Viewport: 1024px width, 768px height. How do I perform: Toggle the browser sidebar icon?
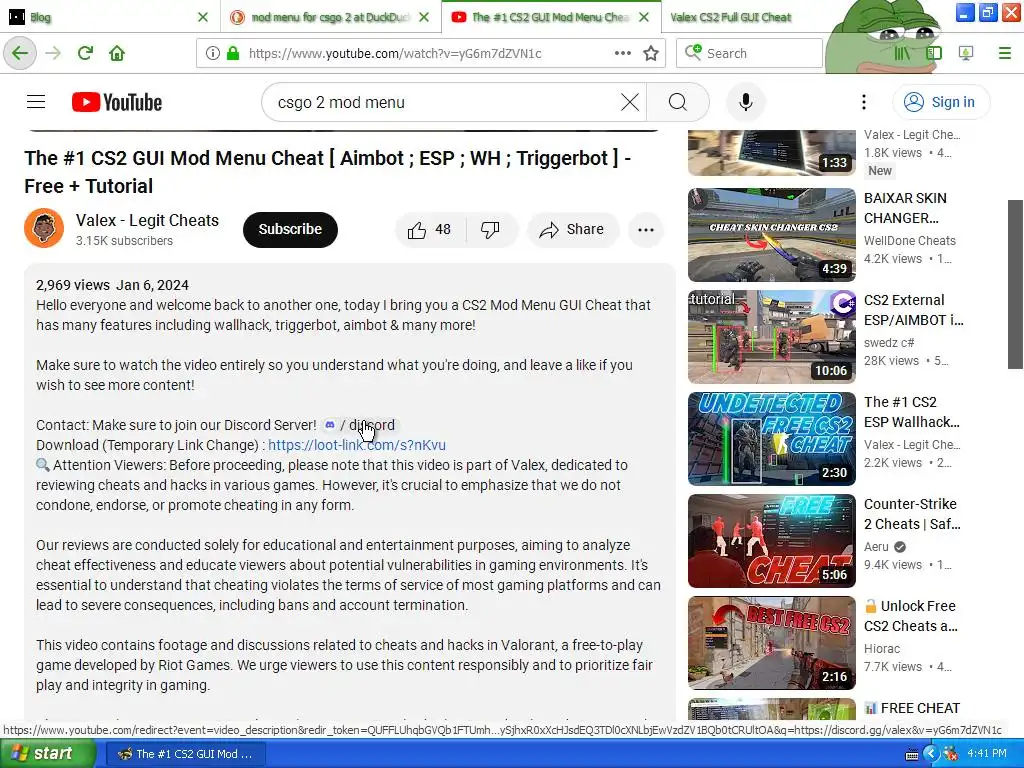tap(935, 53)
